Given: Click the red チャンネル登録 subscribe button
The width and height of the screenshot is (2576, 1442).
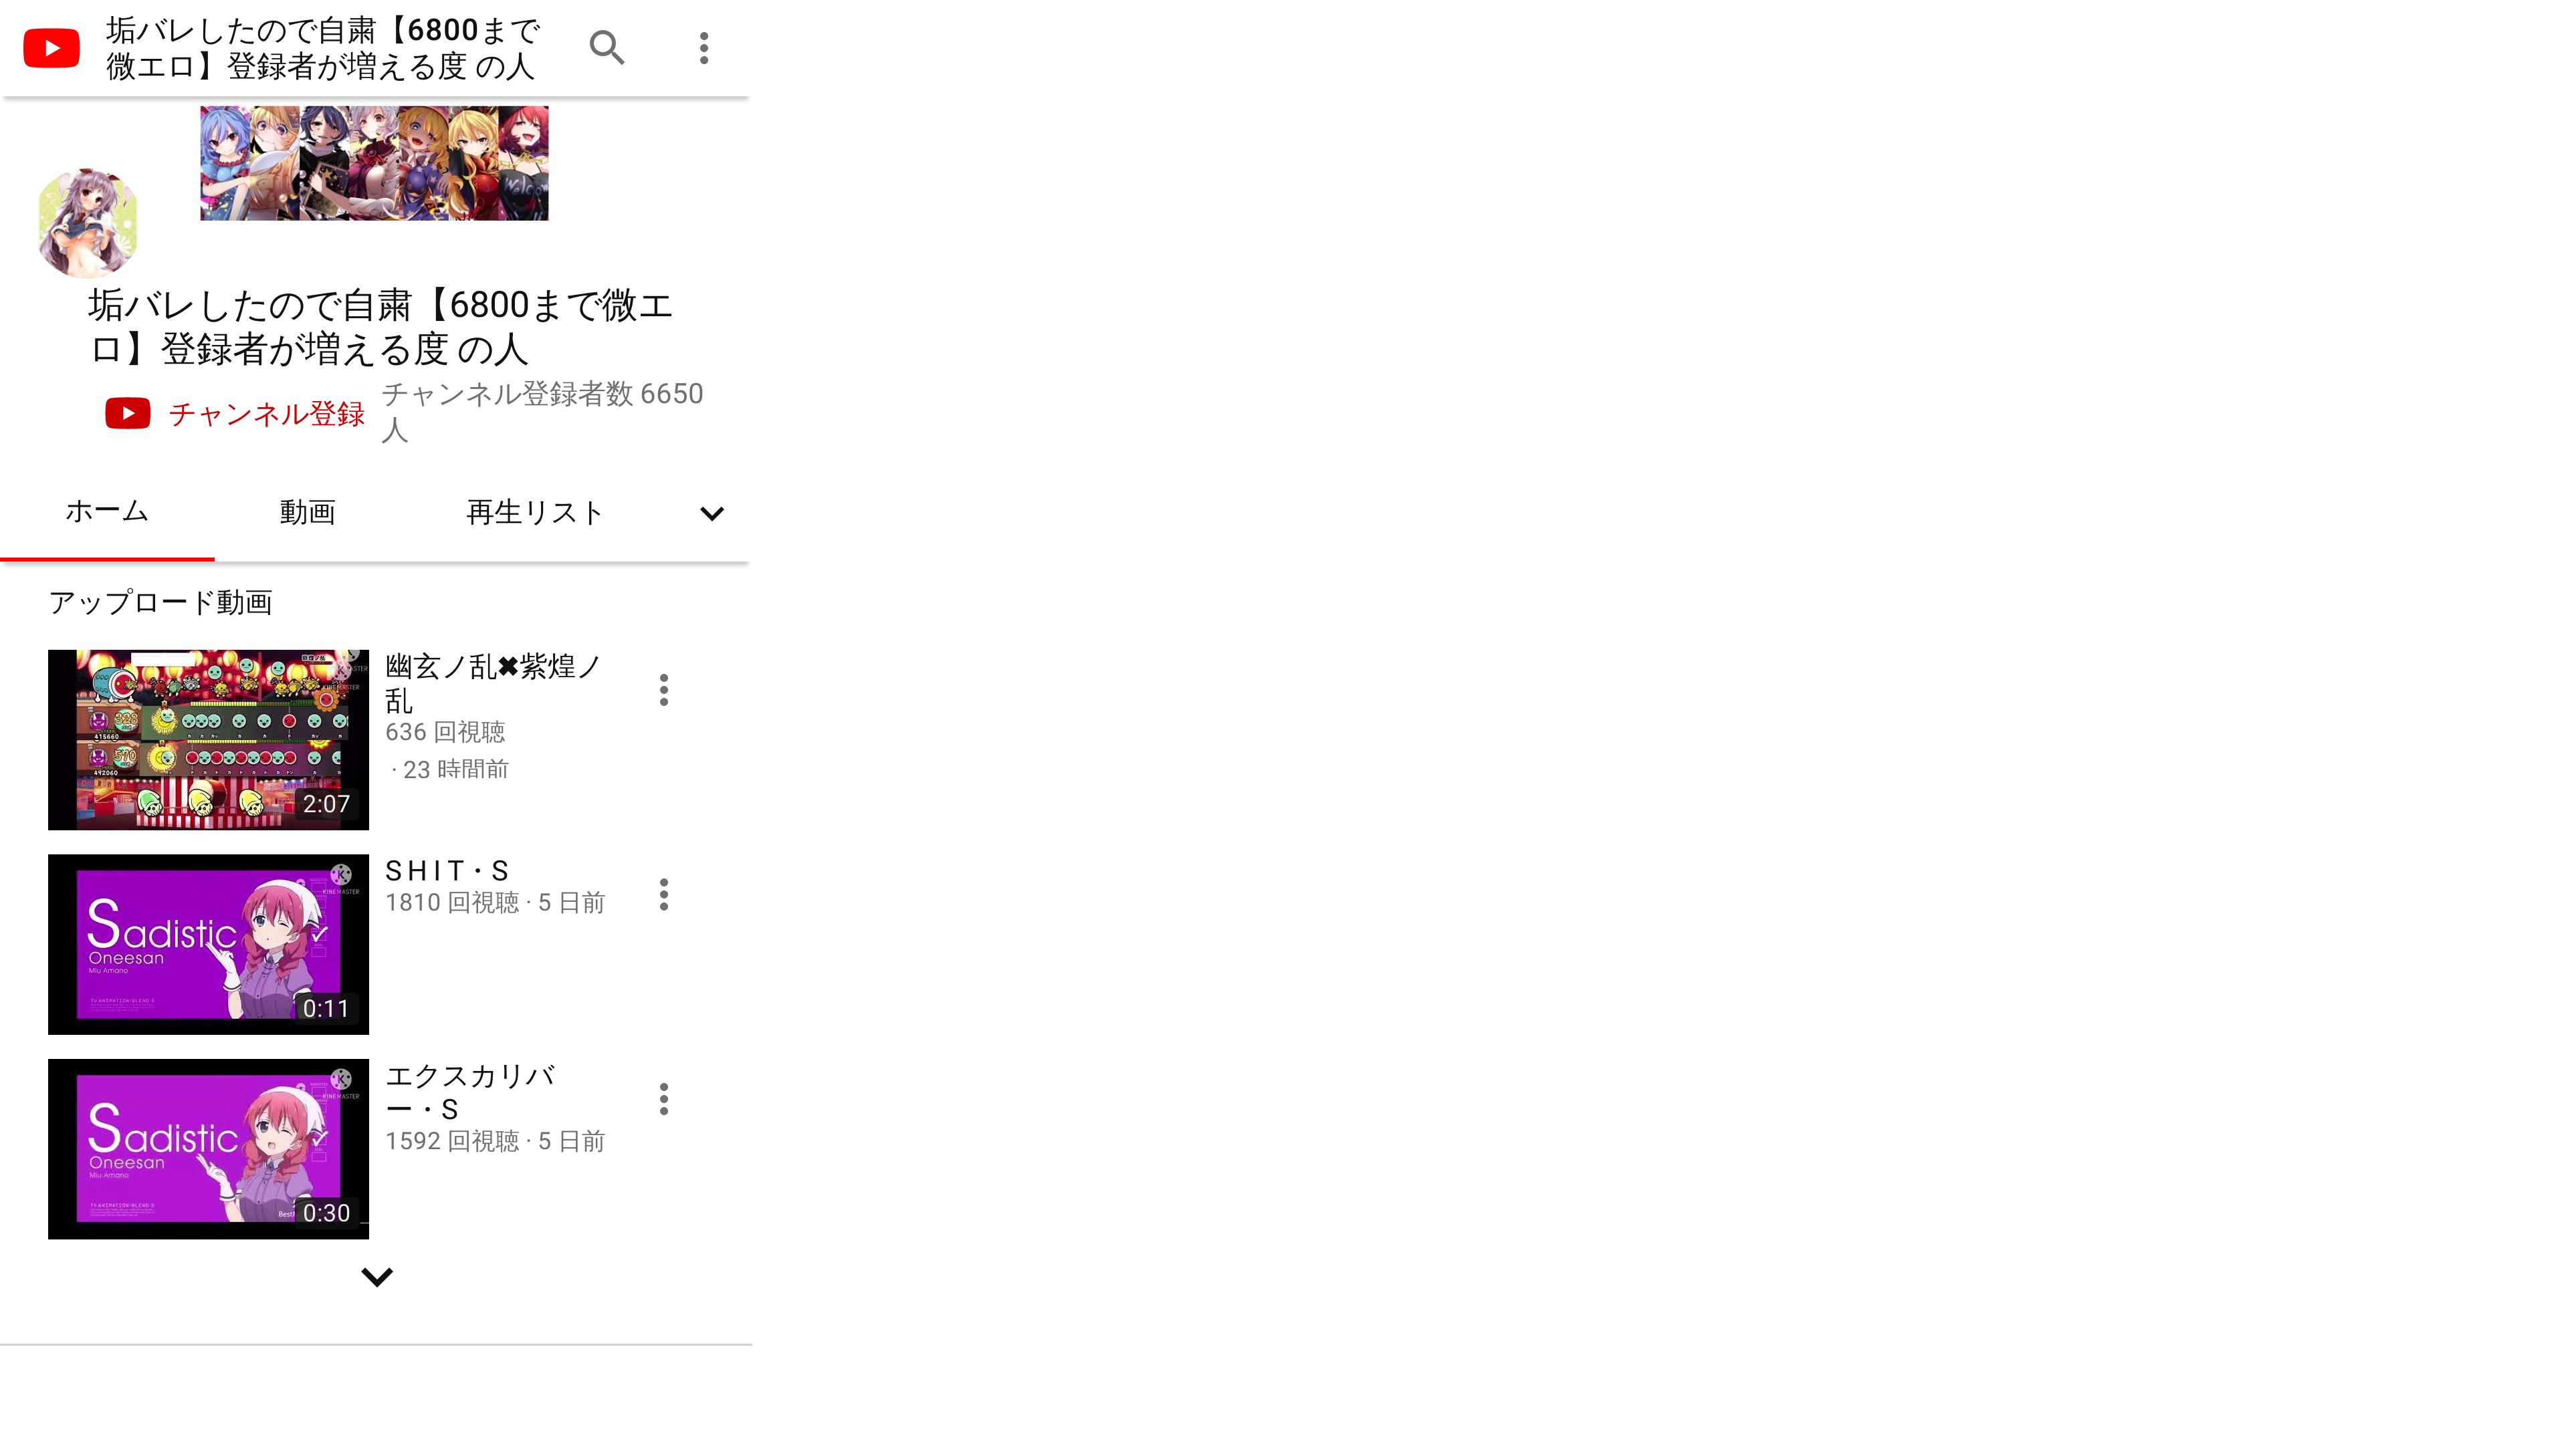Looking at the screenshot, I should click(235, 413).
